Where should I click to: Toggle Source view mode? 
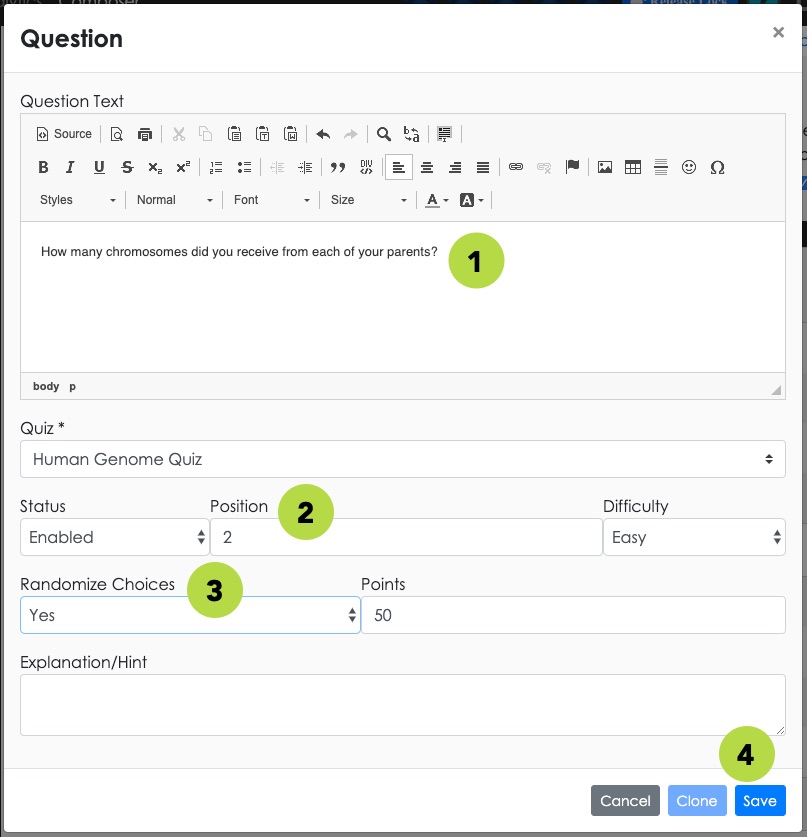coord(64,134)
